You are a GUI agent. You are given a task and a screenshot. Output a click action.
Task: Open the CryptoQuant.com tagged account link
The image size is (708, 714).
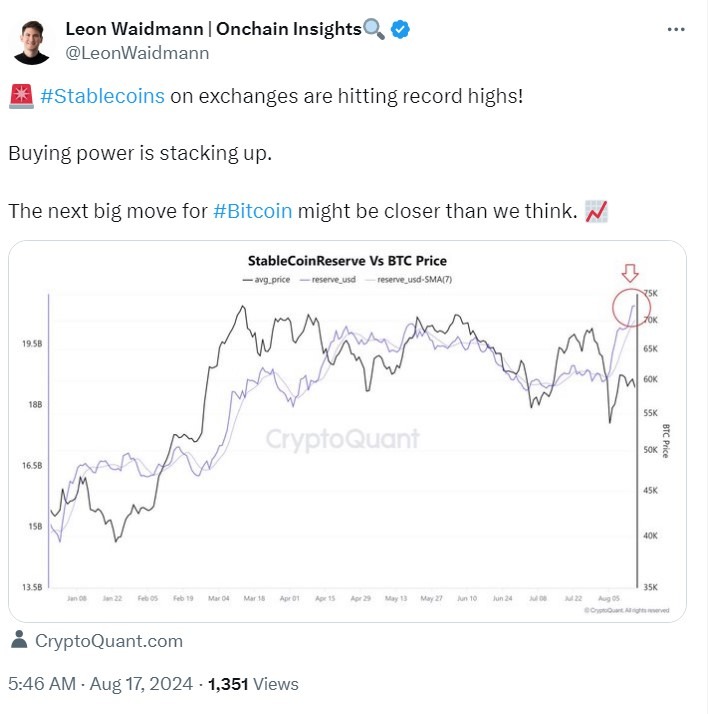(x=108, y=641)
